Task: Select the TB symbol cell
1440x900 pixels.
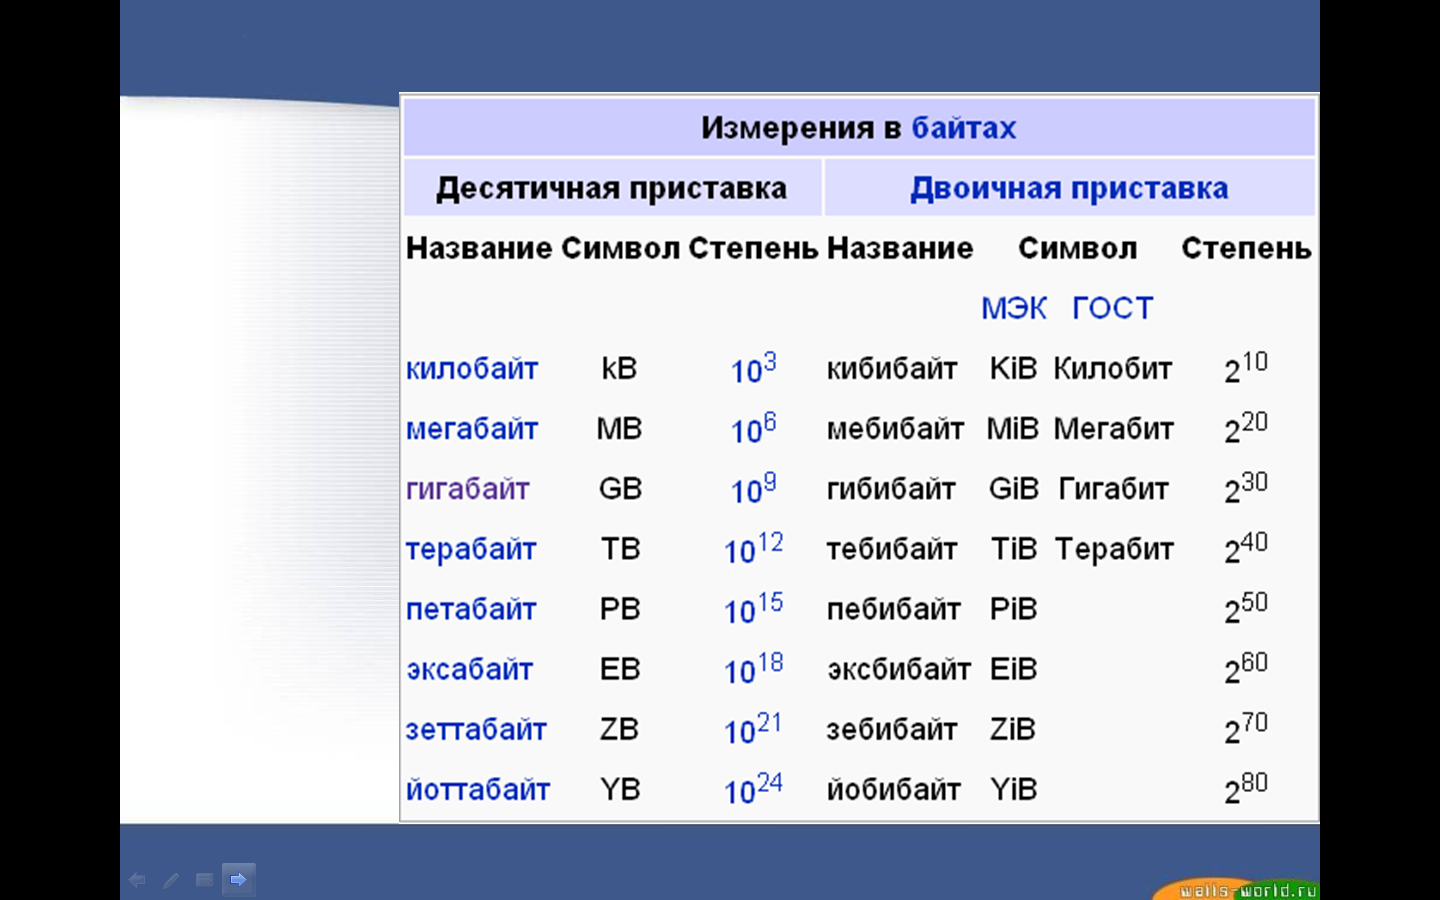Action: 620,549
